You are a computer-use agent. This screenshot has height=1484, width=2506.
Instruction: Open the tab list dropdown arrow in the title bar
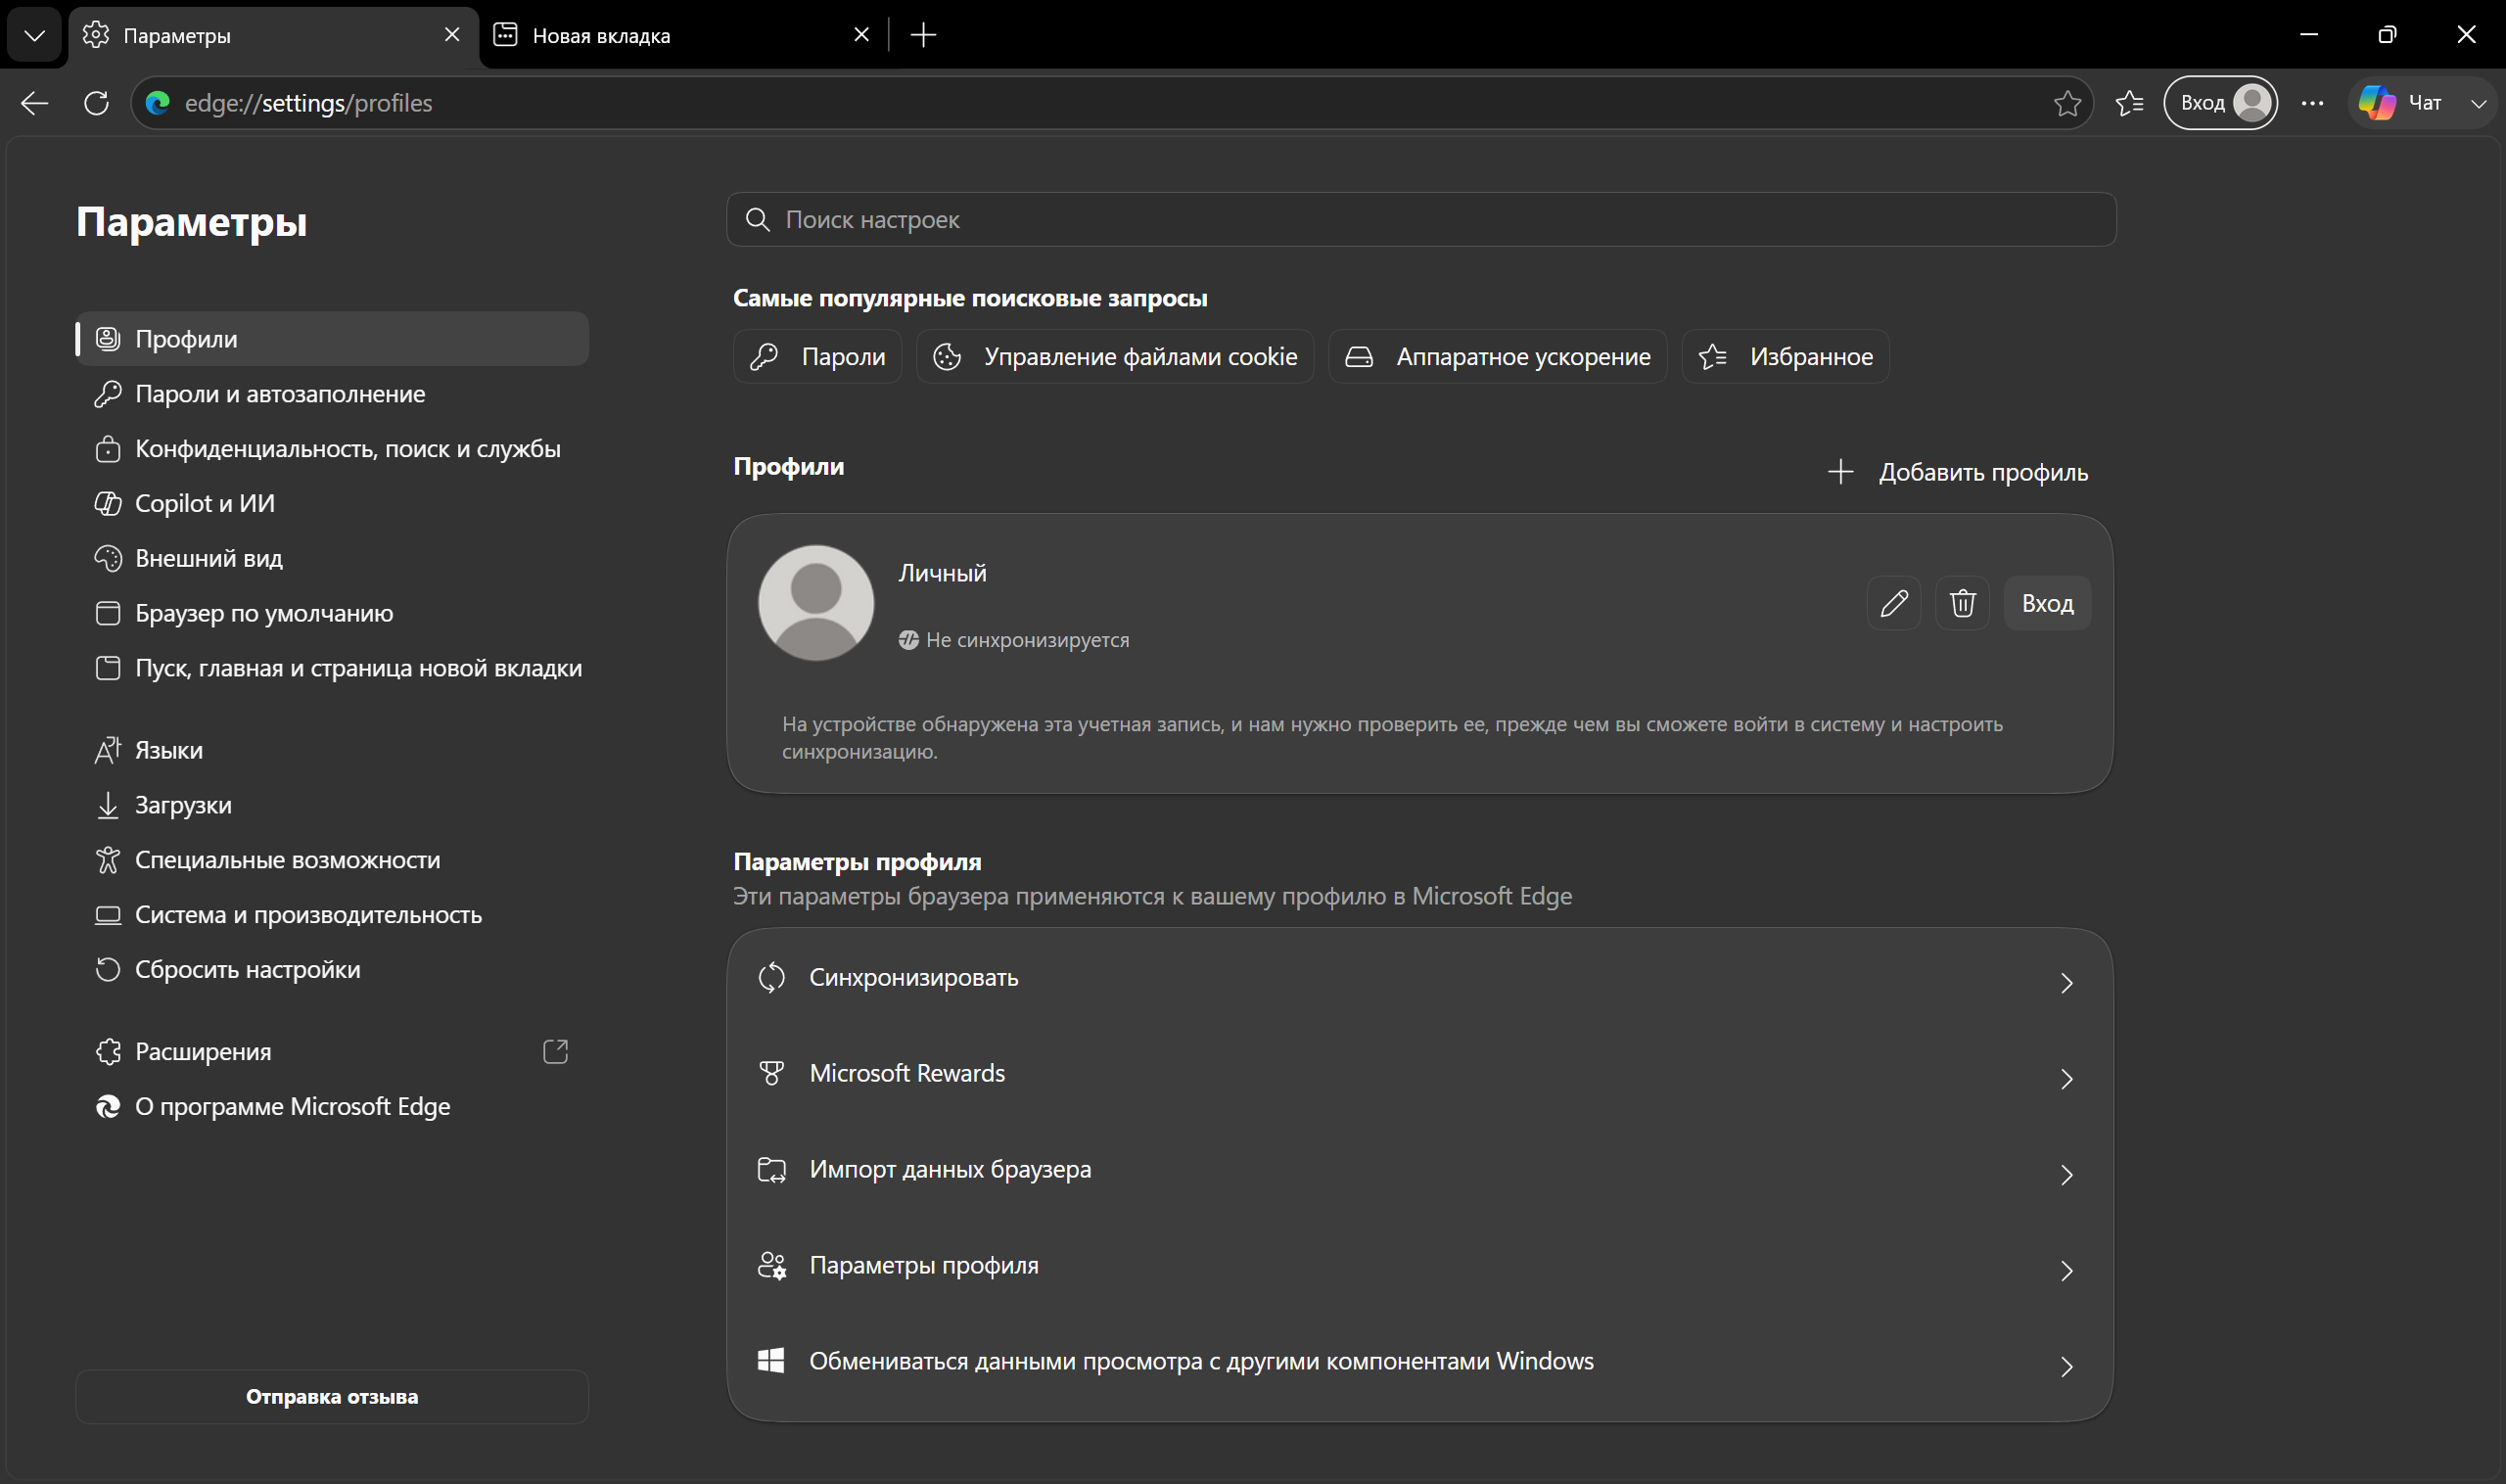pos(35,35)
